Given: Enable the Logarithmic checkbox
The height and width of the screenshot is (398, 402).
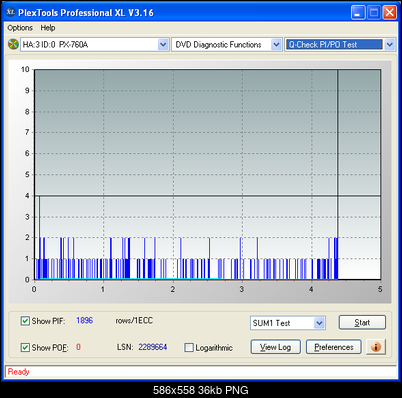Looking at the screenshot, I should [189, 348].
